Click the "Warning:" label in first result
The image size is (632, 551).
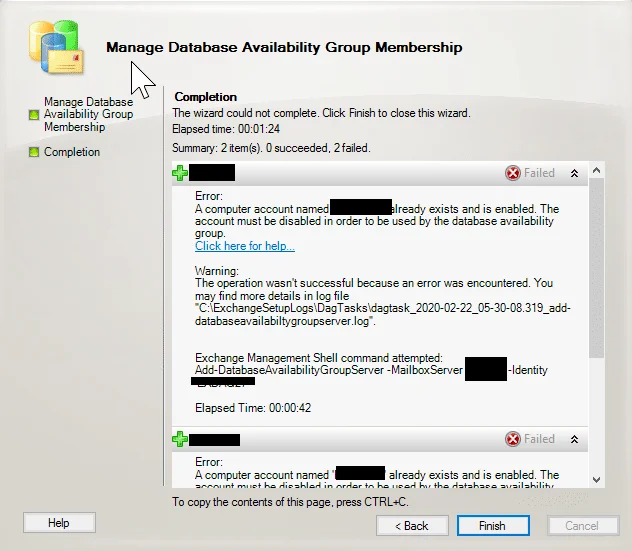pyautogui.click(x=217, y=271)
